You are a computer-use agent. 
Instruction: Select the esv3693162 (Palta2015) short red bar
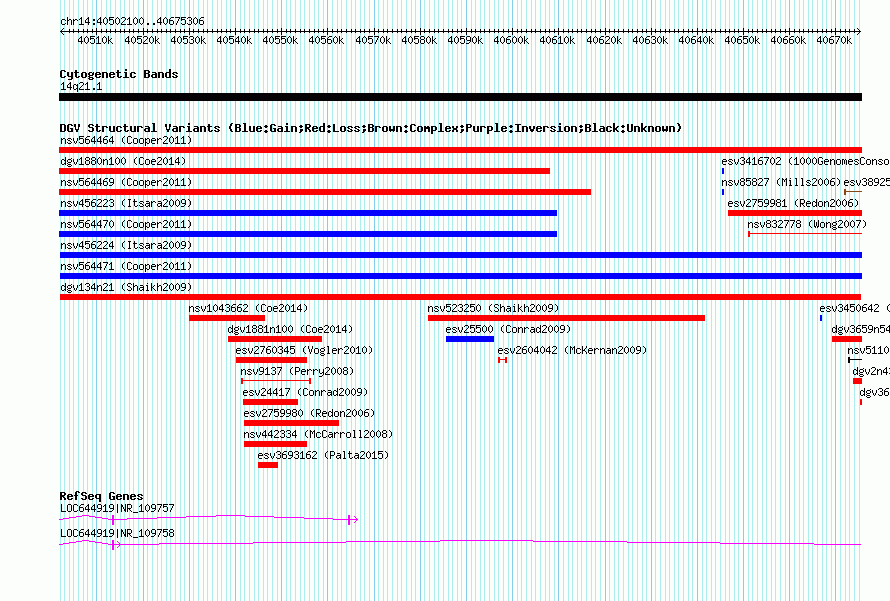(268, 465)
